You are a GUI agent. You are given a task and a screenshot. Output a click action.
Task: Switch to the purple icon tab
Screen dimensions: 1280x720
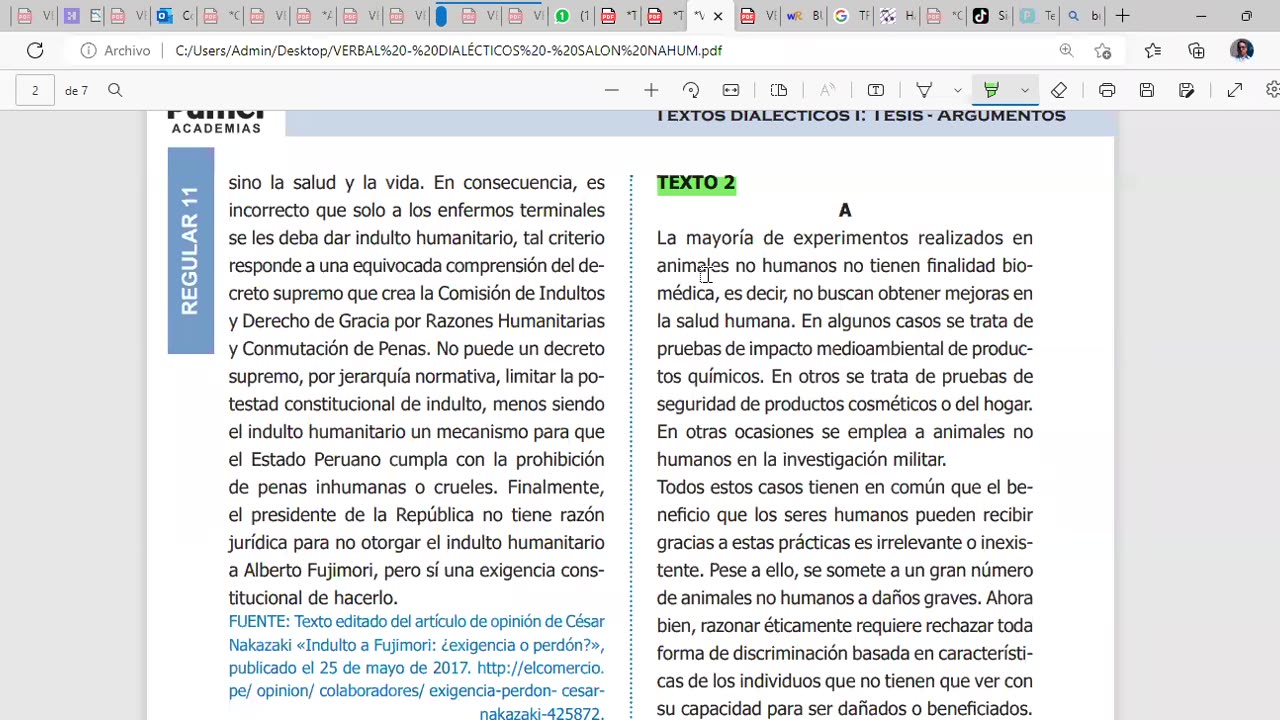71,16
